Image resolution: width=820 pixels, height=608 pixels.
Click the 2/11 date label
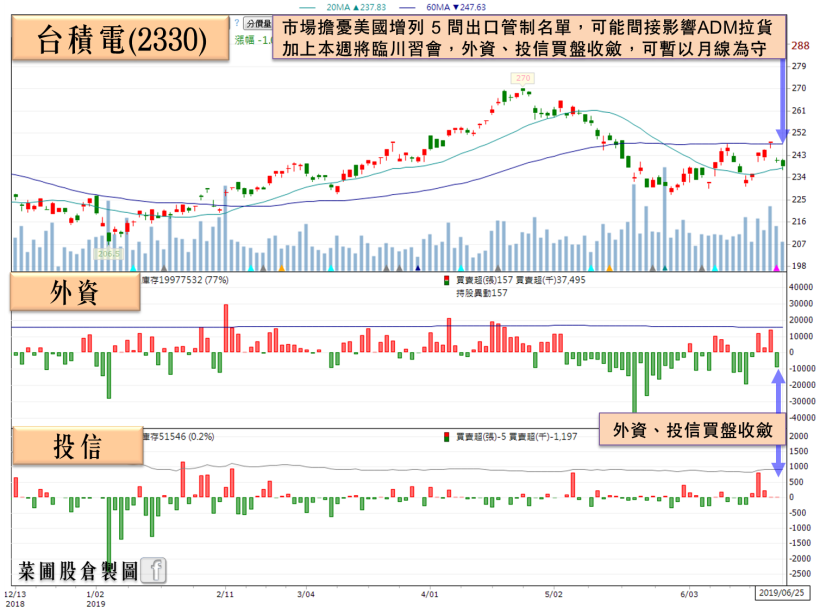pyautogui.click(x=225, y=594)
